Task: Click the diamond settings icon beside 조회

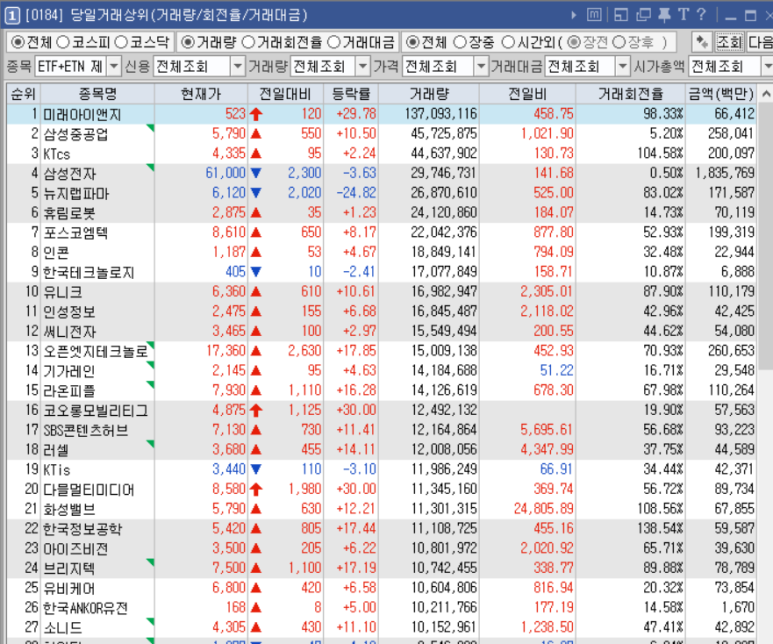Action: click(x=702, y=42)
